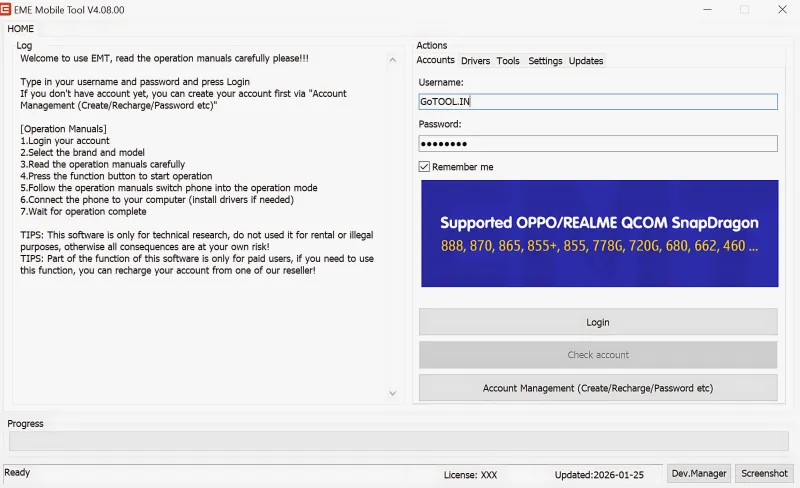Image resolution: width=800 pixels, height=488 pixels.
Task: Go to the Updates tab
Action: click(x=586, y=61)
